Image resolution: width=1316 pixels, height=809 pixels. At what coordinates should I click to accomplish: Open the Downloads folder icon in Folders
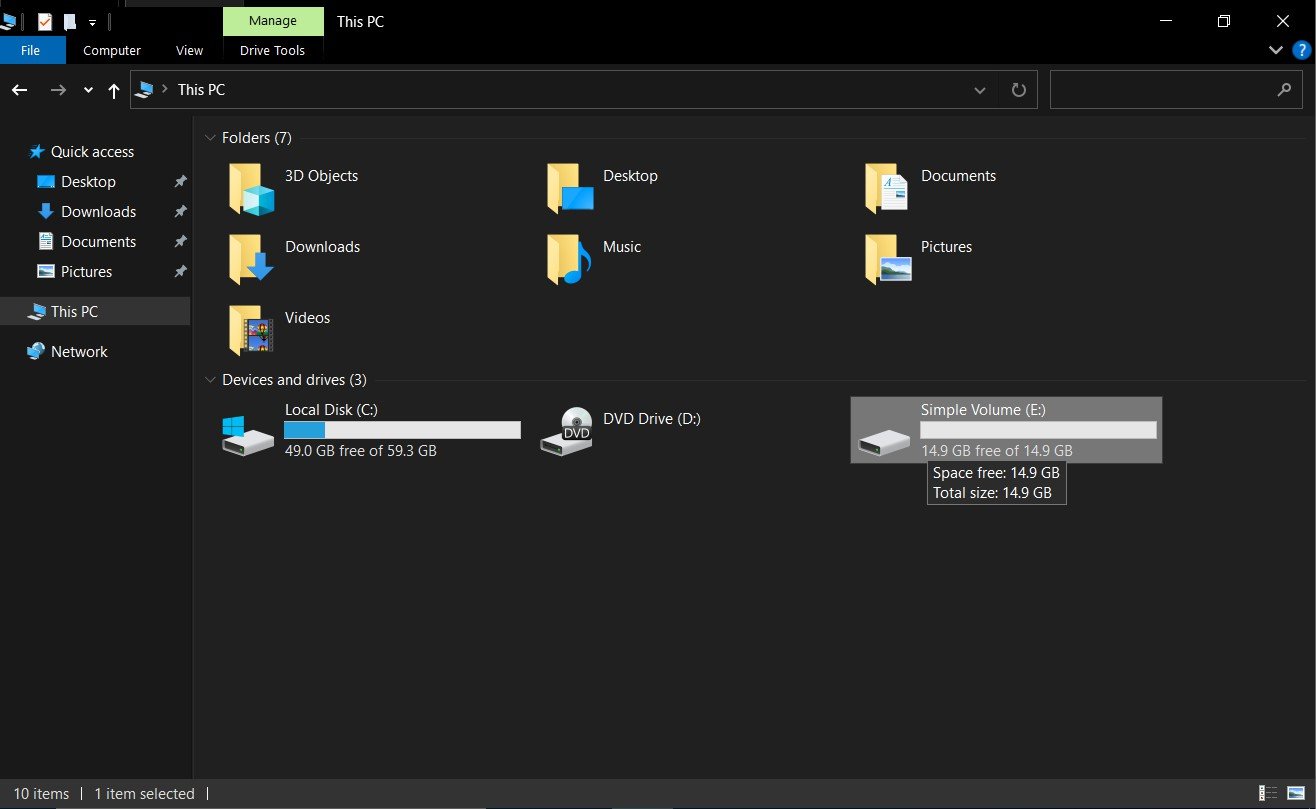coord(251,260)
